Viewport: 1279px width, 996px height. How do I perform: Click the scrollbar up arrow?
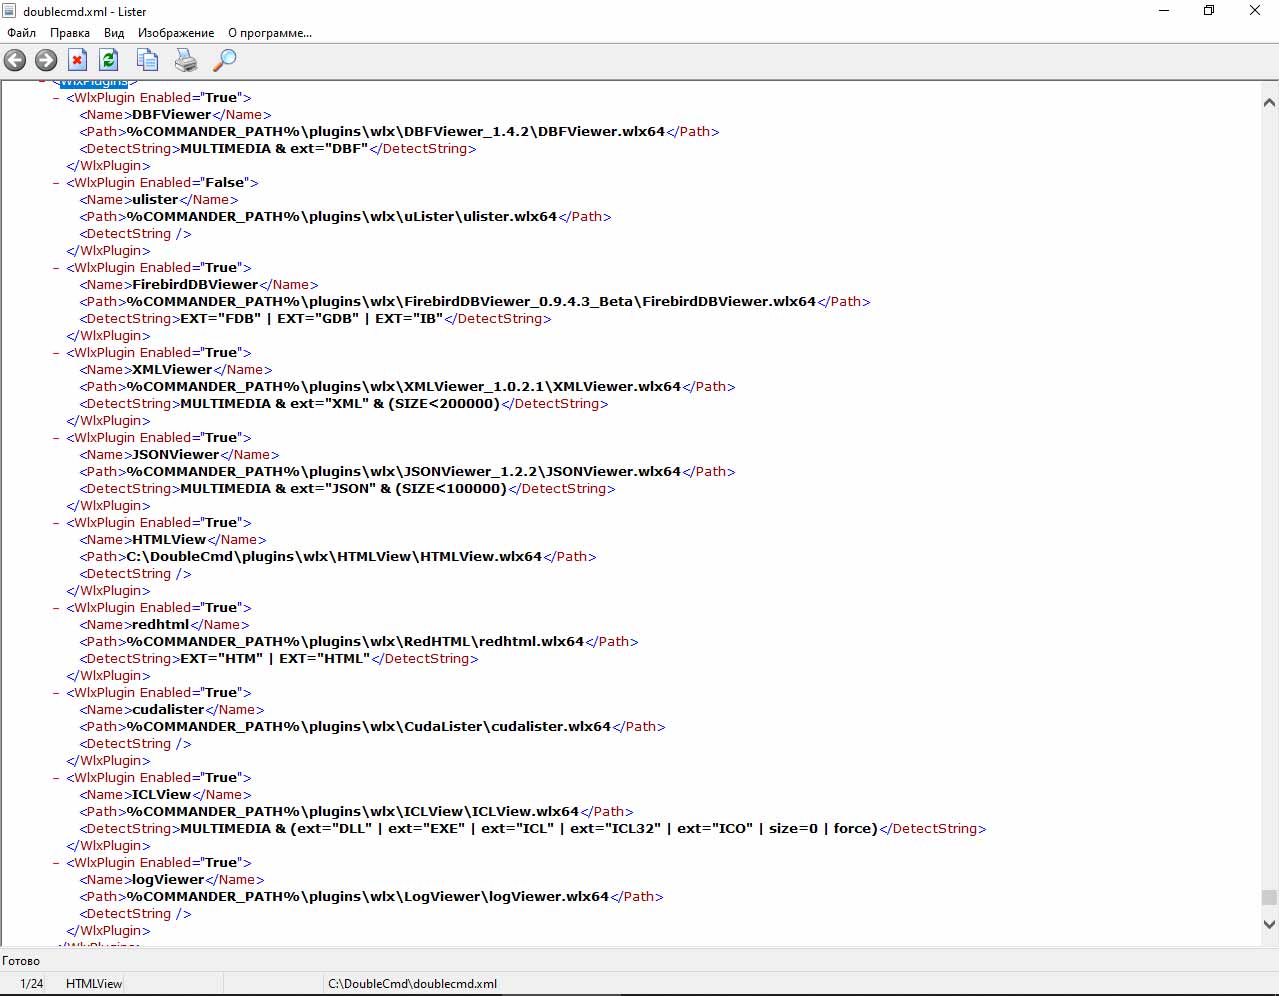[1269, 102]
